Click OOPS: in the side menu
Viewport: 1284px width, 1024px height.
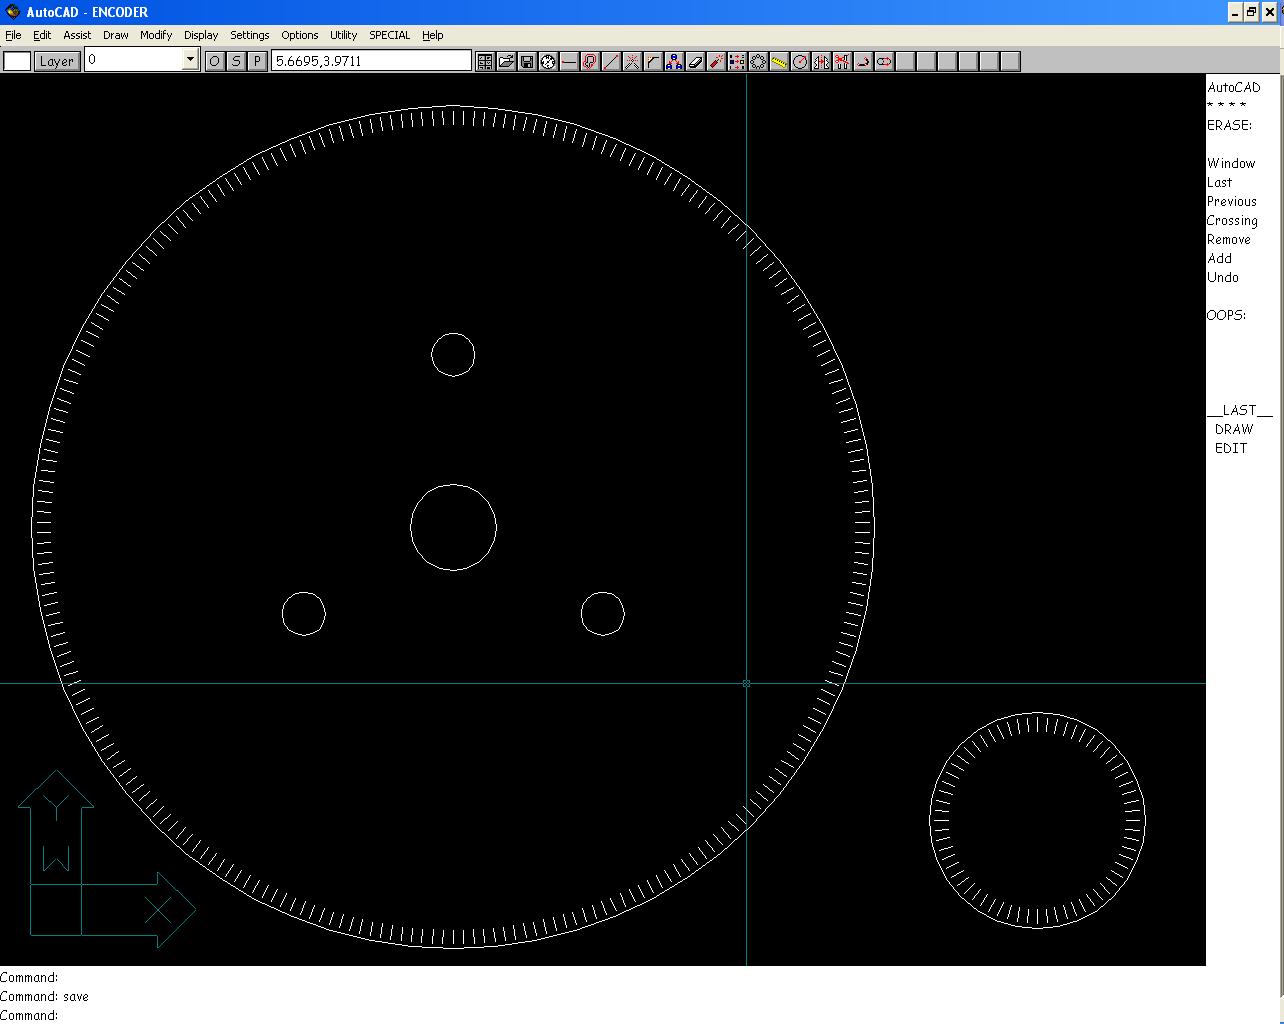point(1227,315)
